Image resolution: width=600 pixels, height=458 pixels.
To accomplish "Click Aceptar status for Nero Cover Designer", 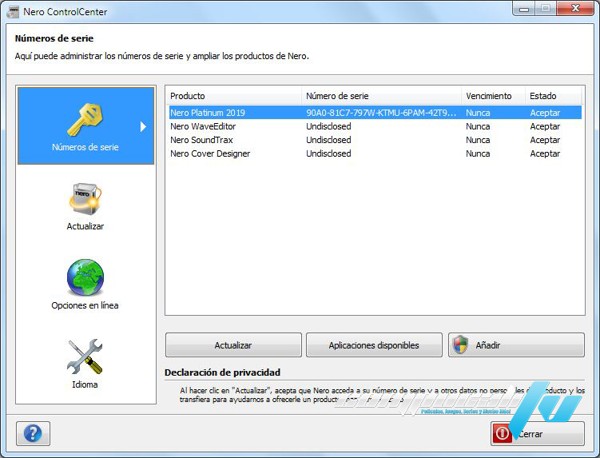I will click(545, 153).
